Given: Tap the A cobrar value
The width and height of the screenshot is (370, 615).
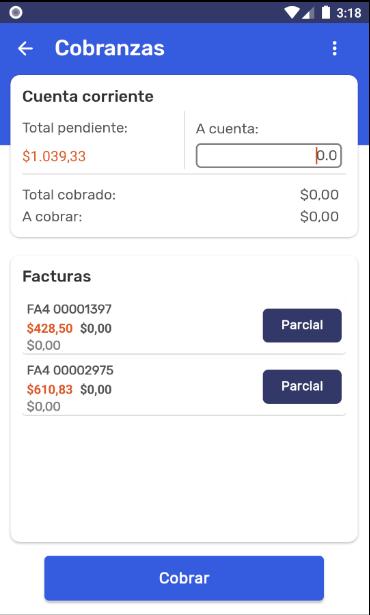Looking at the screenshot, I should click(319, 217).
